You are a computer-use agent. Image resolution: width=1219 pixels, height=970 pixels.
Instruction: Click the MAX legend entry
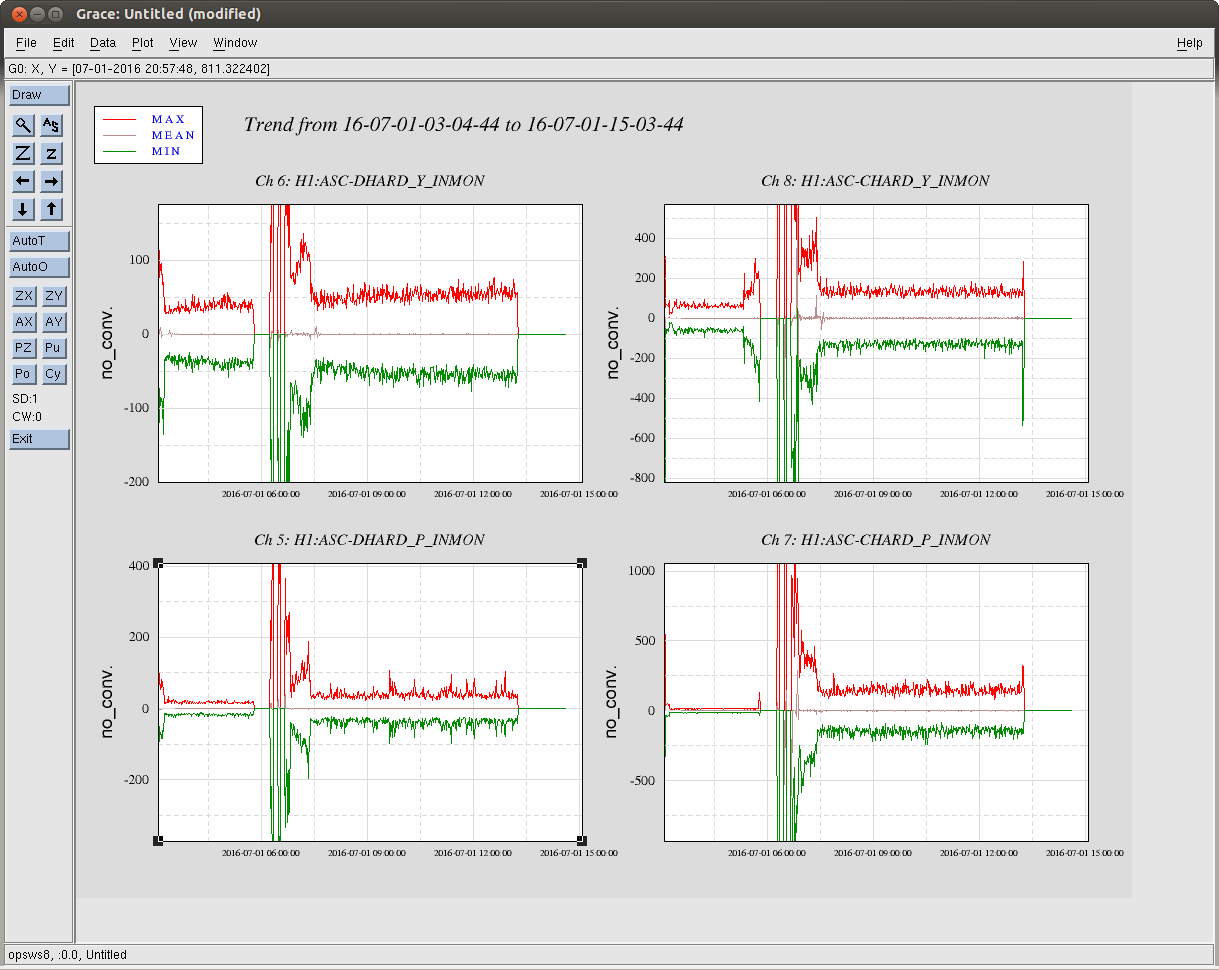[x=168, y=119]
